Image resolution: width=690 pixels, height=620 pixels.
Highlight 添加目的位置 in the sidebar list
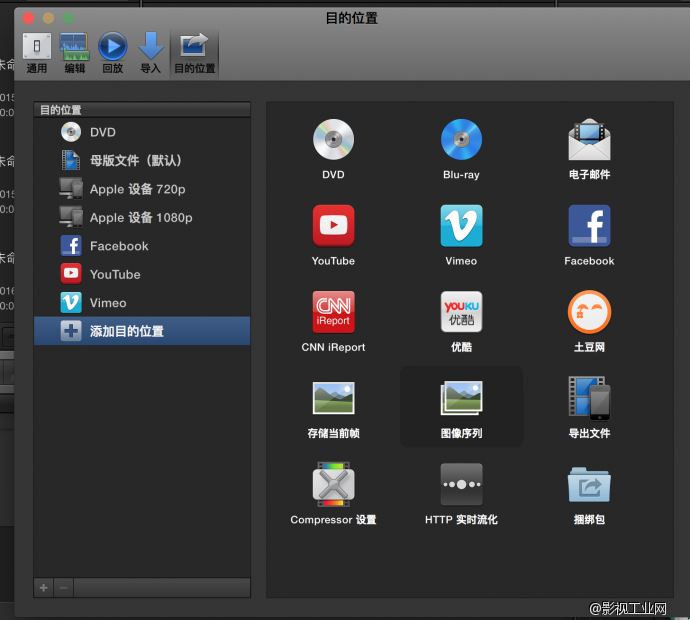126,331
